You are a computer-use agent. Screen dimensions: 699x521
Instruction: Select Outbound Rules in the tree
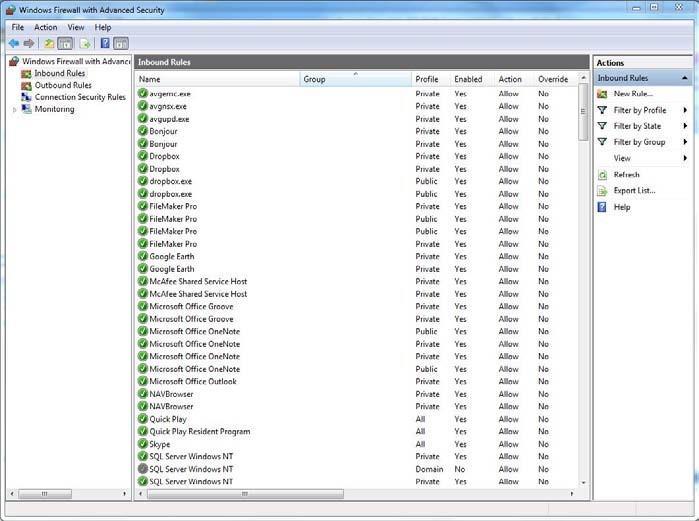[x=63, y=86]
